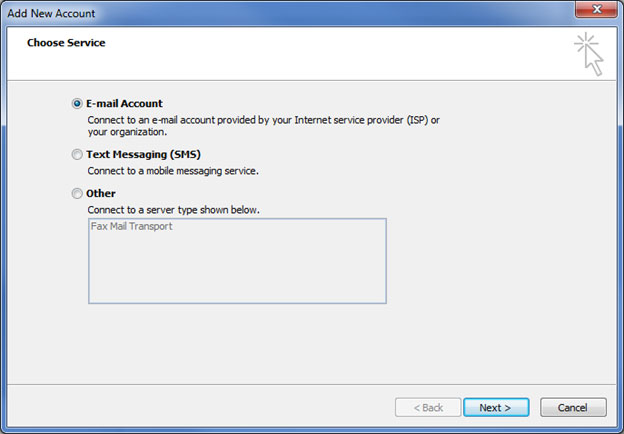The height and width of the screenshot is (434, 624).
Task: Click the Choose Service heading
Action: 66,43
